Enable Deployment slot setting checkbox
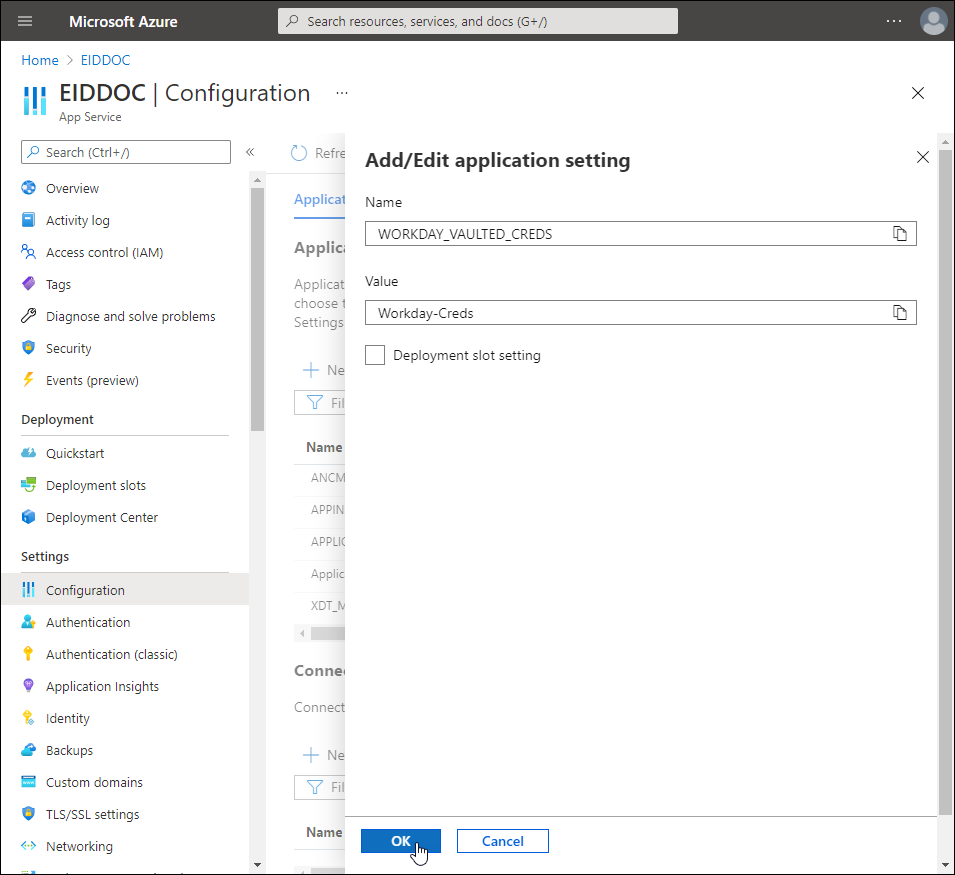The image size is (955, 875). click(375, 355)
